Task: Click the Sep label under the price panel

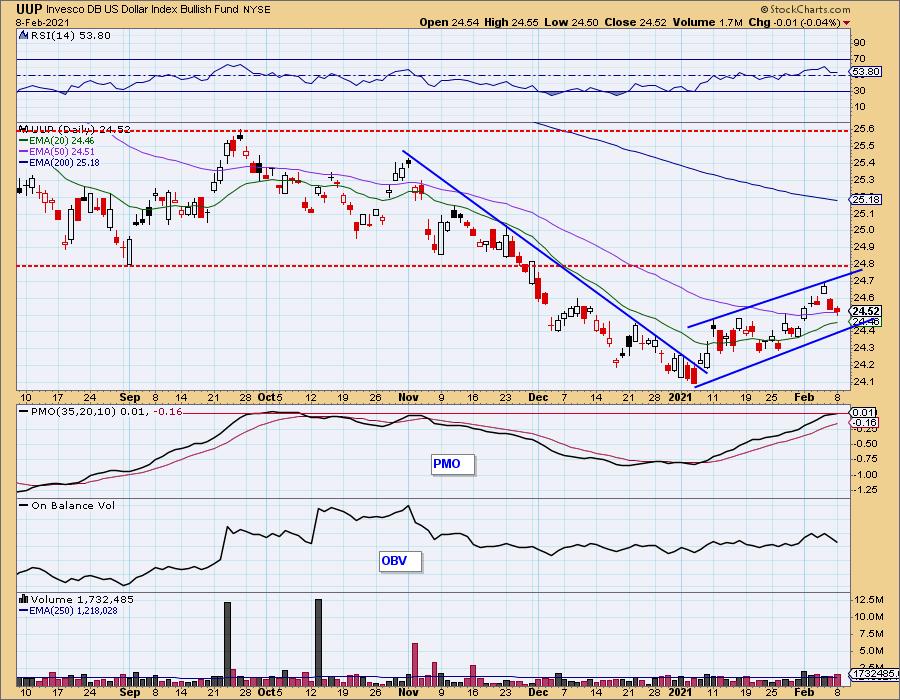Action: pyautogui.click(x=130, y=397)
